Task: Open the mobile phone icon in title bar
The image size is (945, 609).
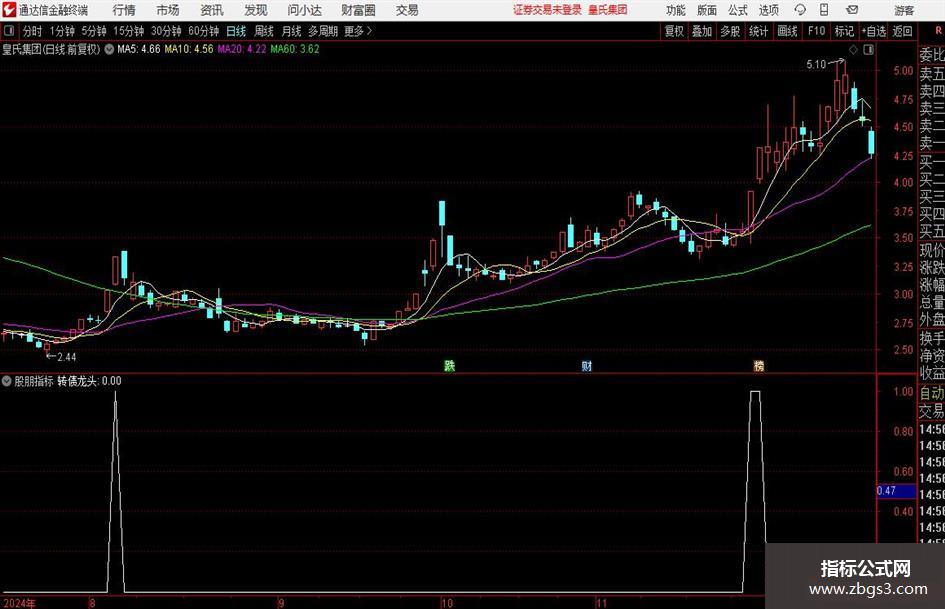Action: tap(824, 10)
